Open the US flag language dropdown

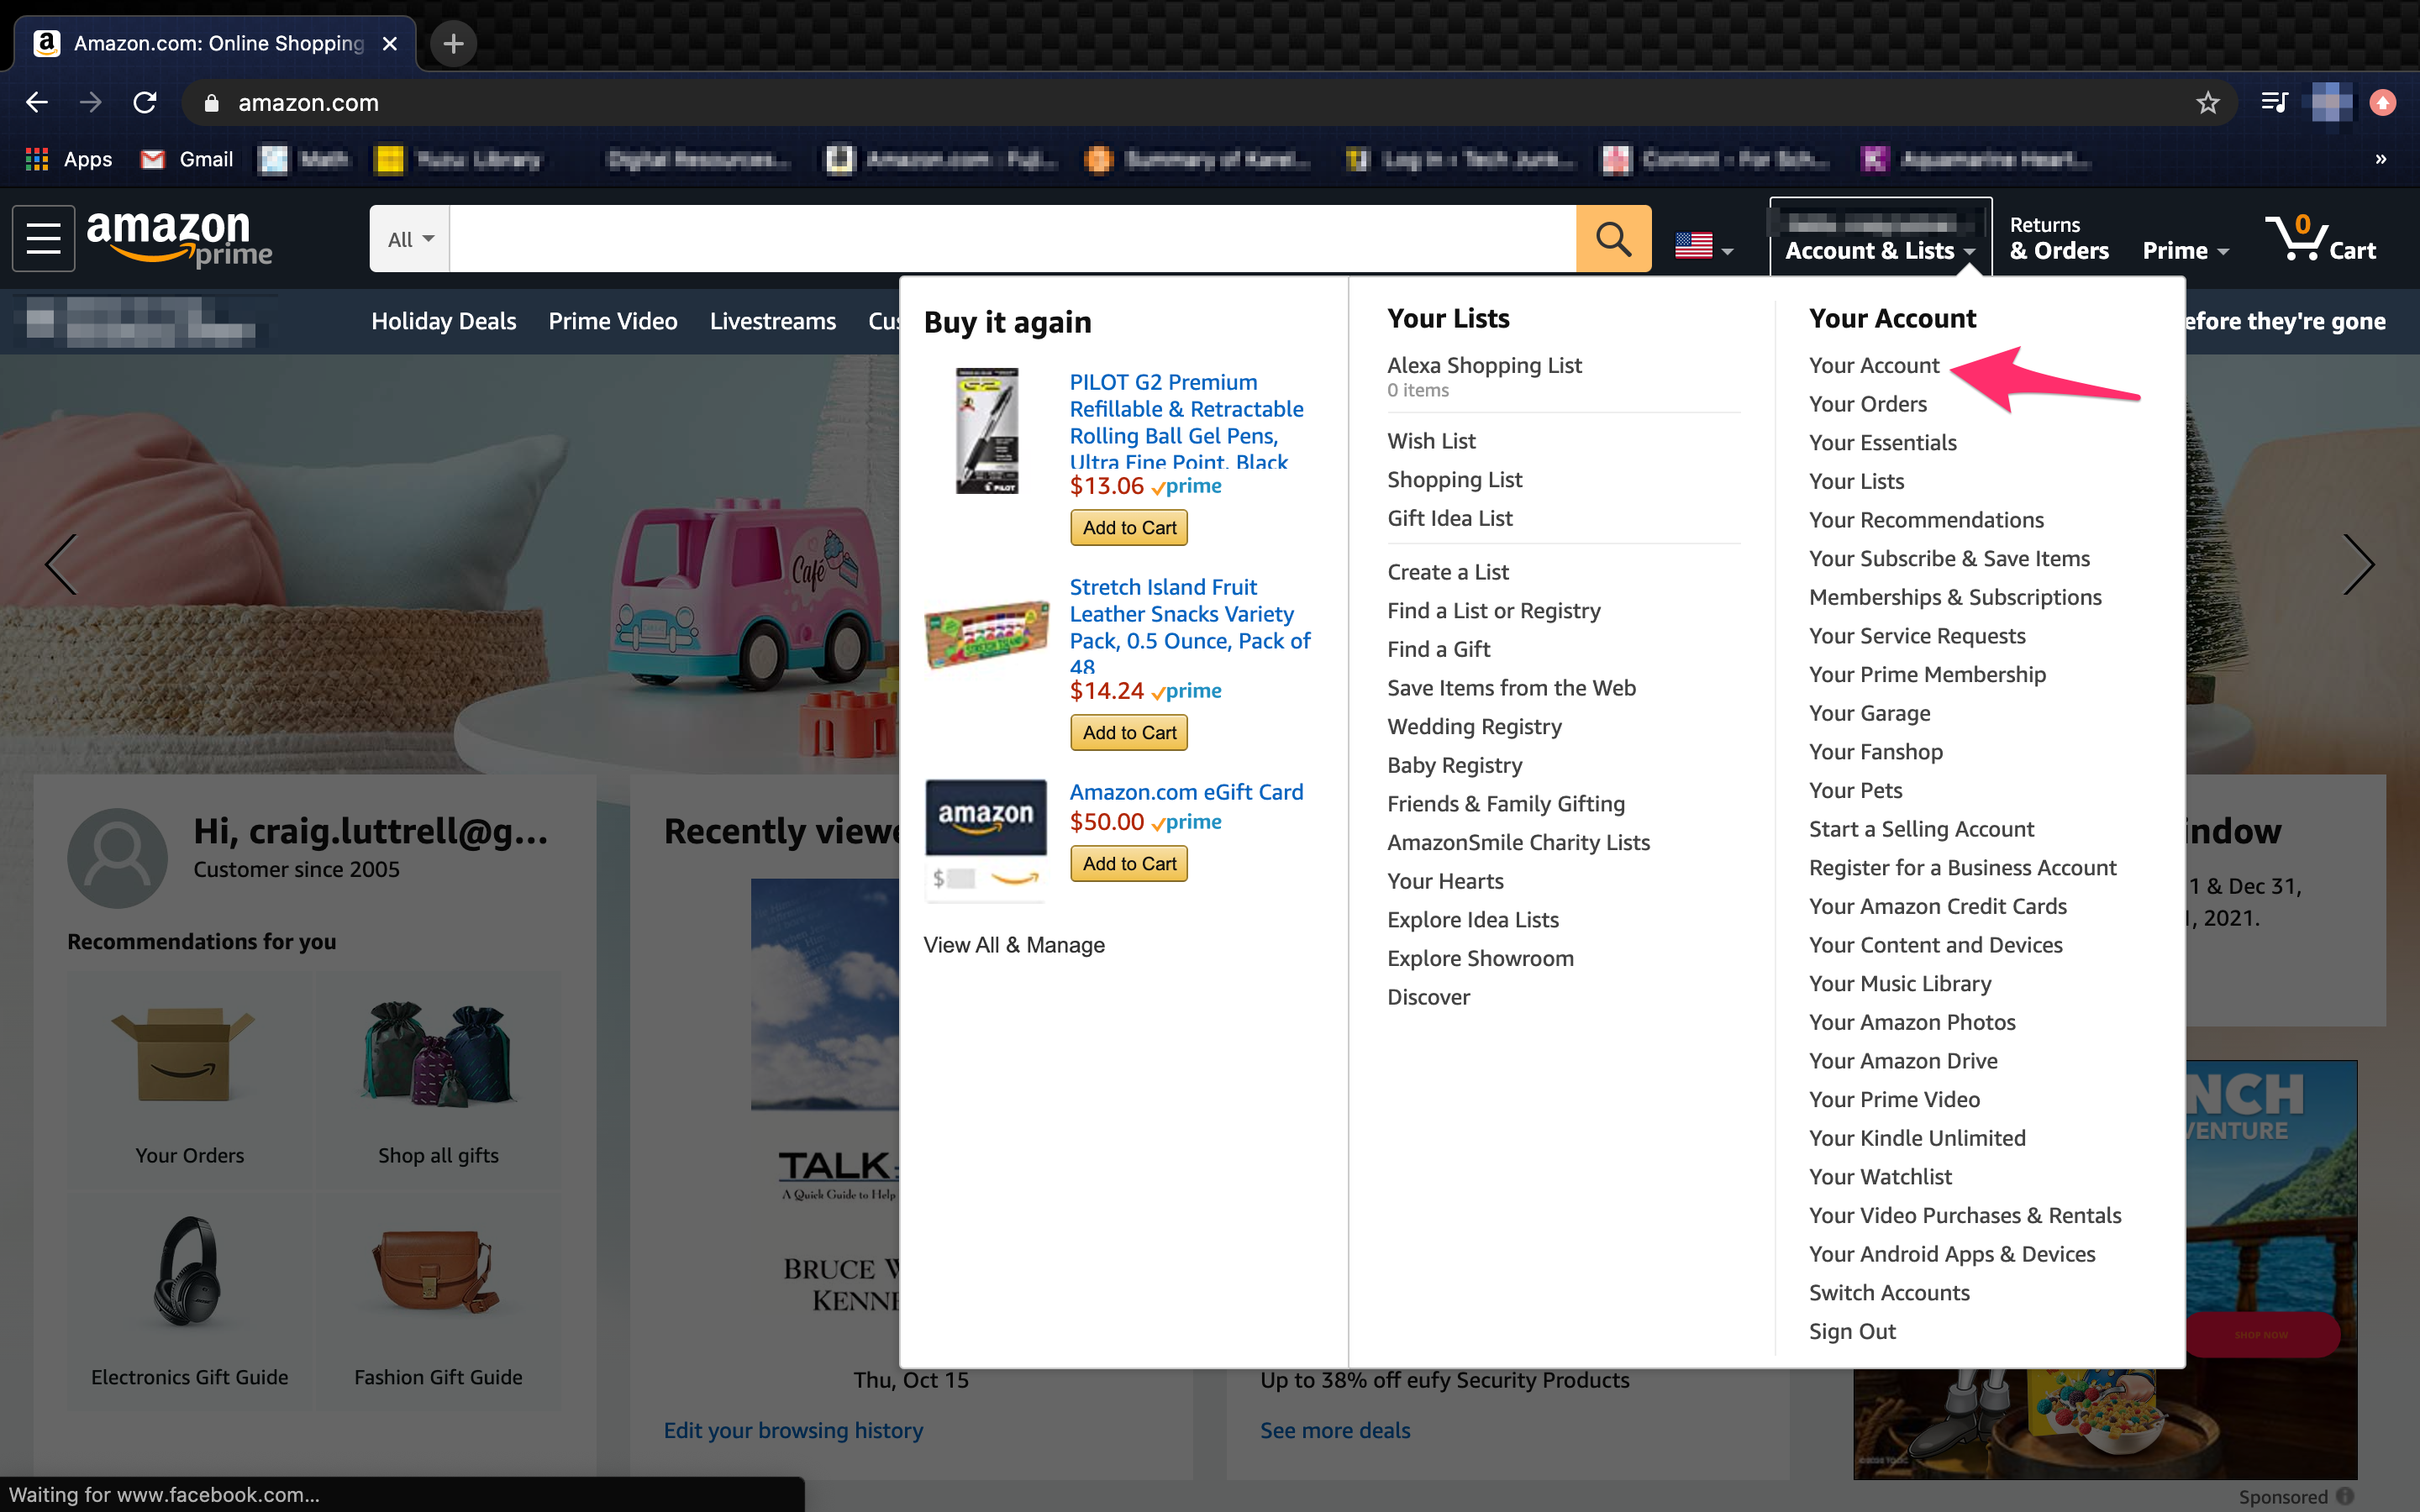tap(1704, 245)
